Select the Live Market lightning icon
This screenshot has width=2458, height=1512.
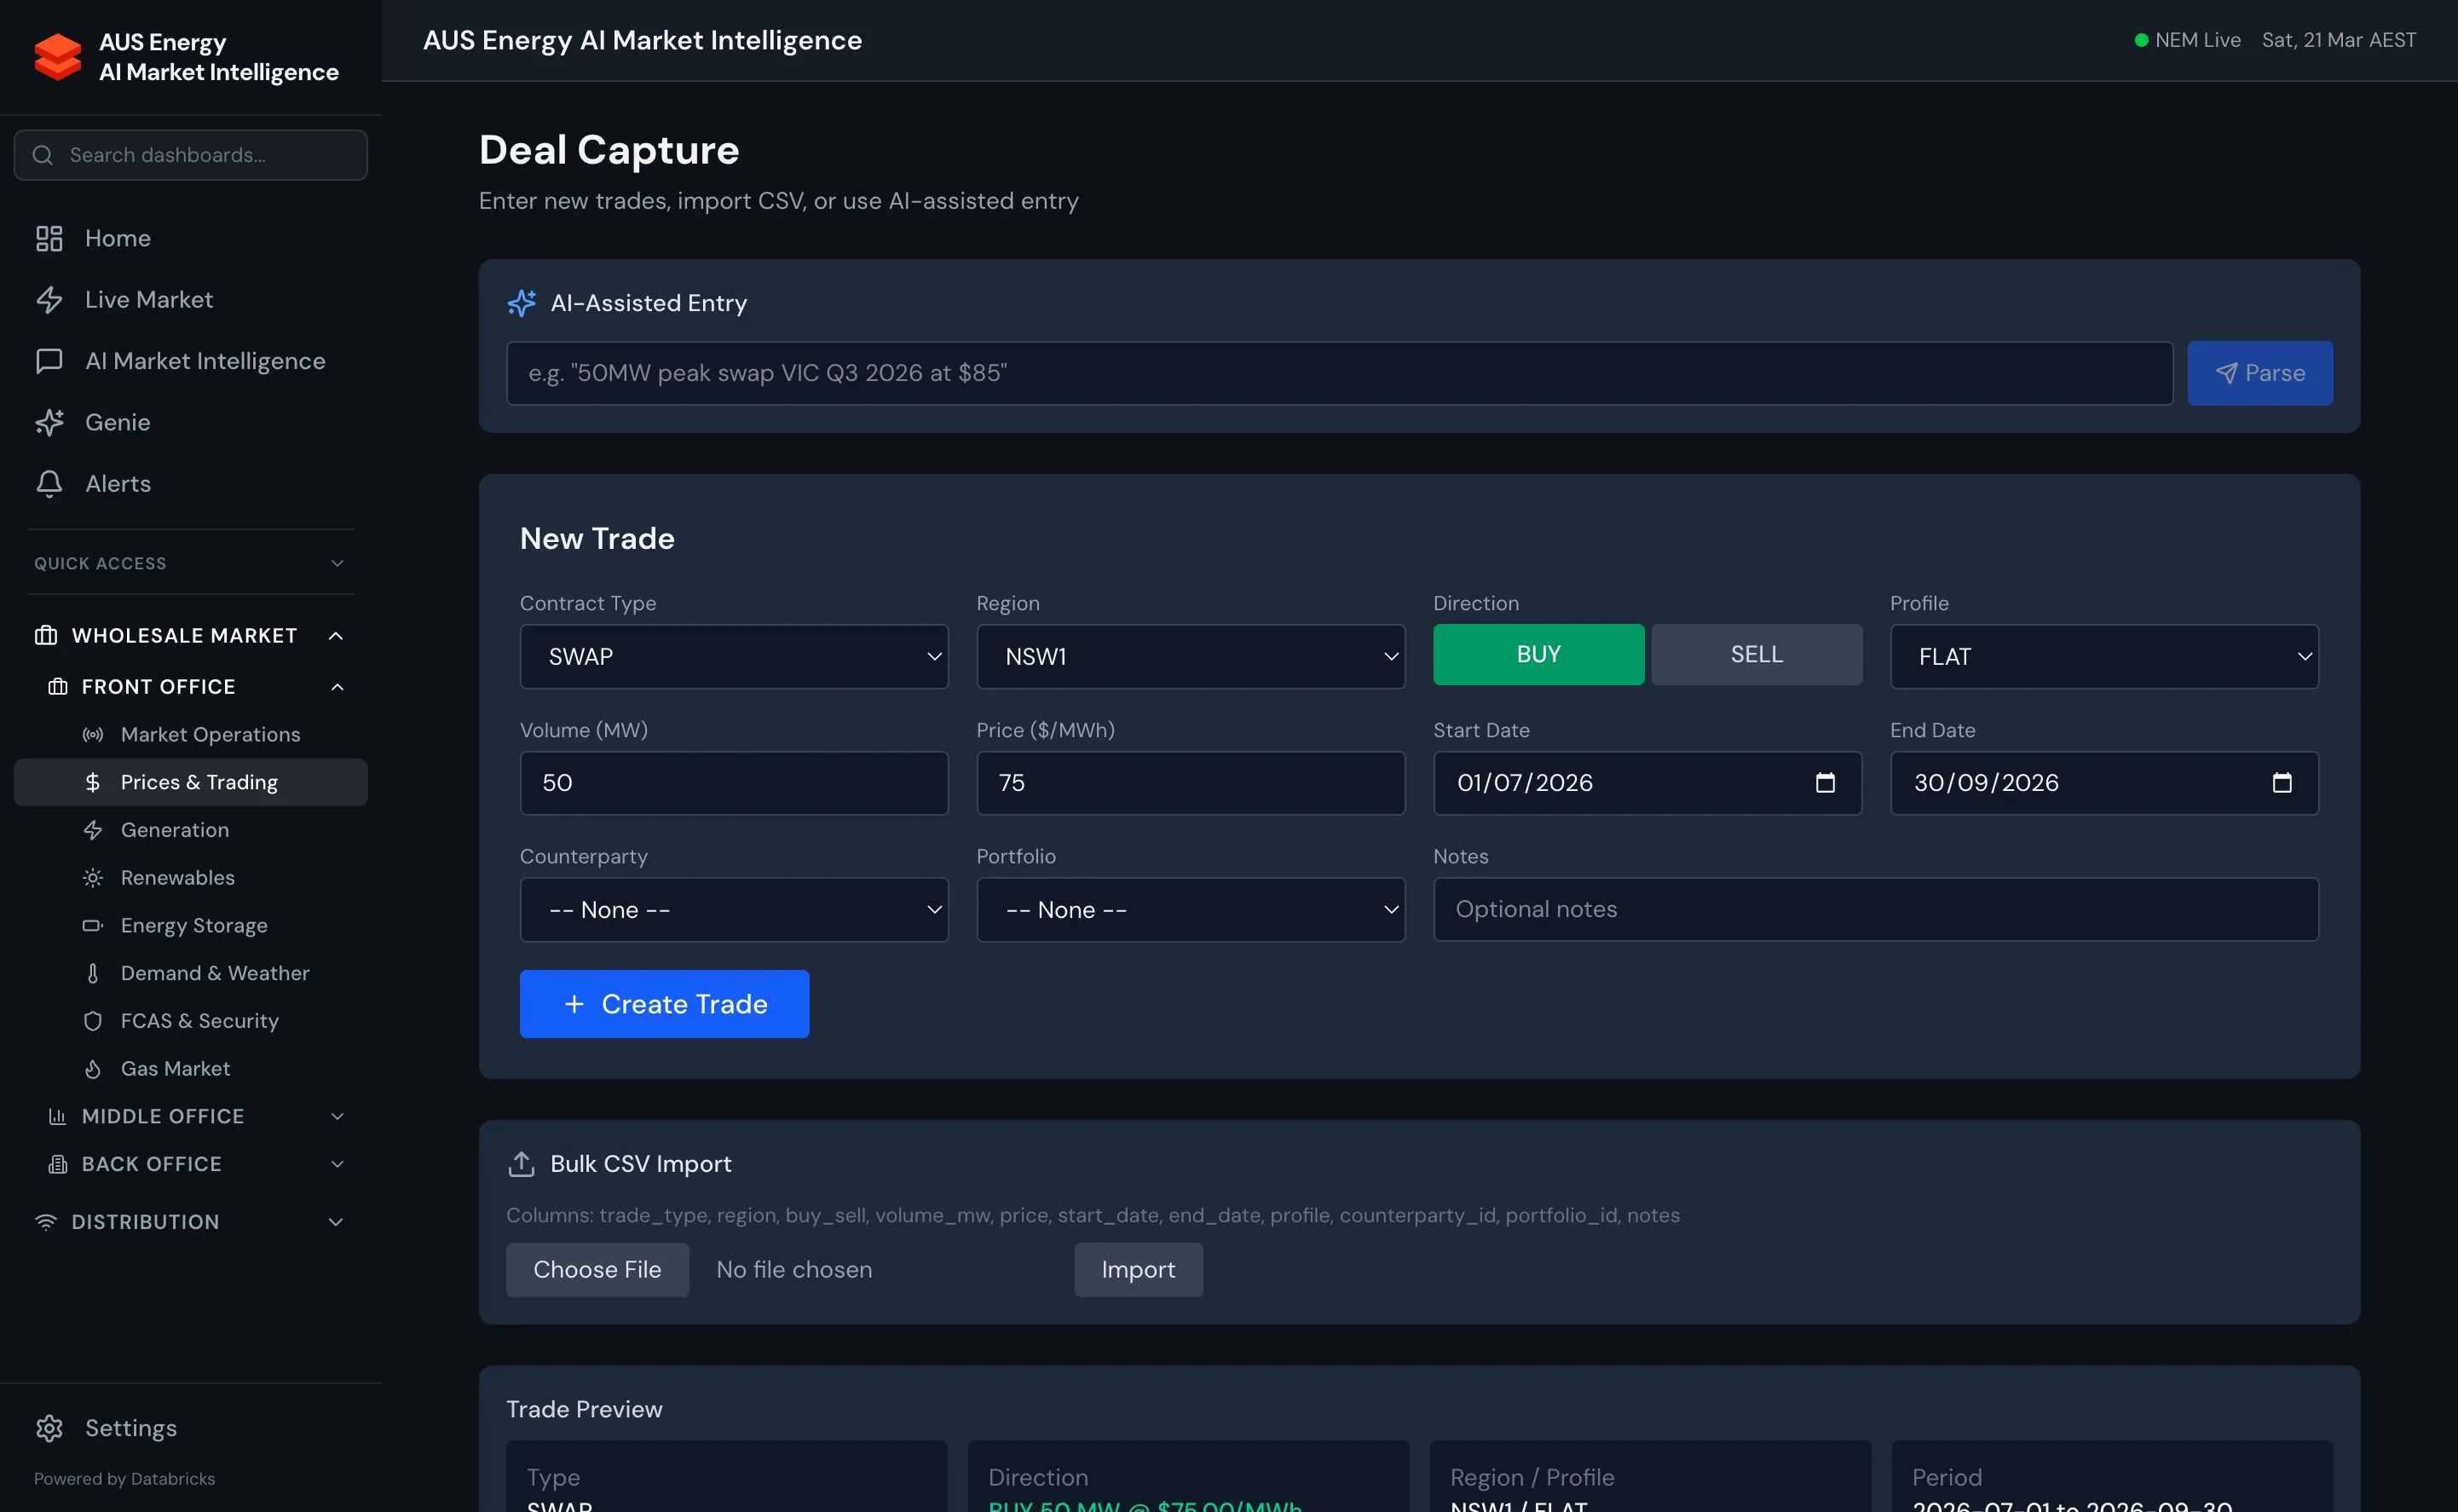(x=51, y=299)
